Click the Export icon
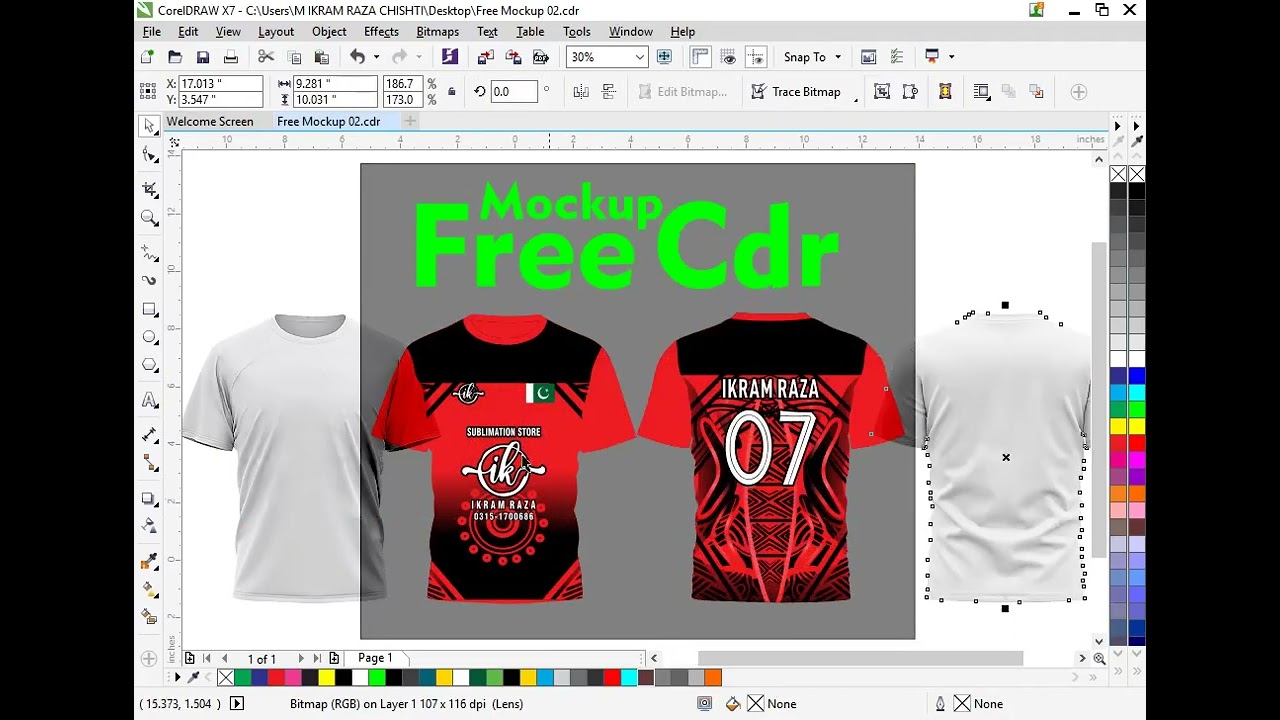Image resolution: width=1280 pixels, height=720 pixels. click(x=513, y=57)
